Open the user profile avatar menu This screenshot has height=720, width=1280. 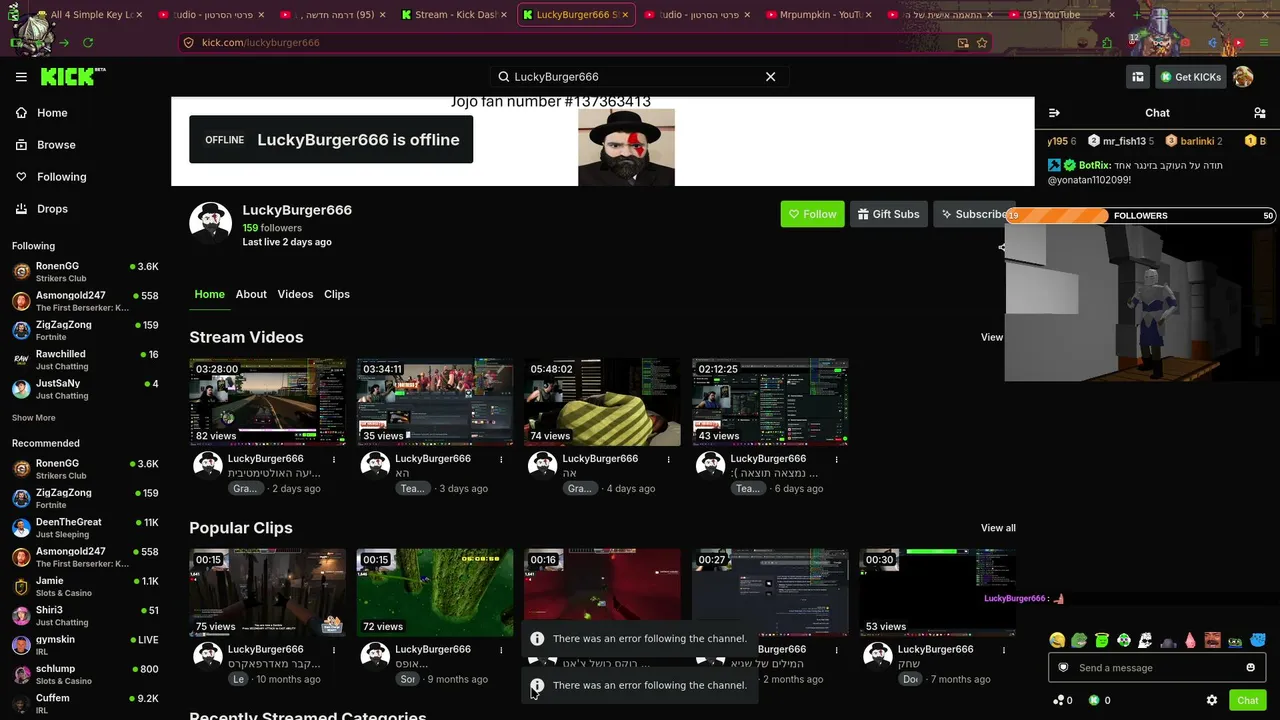[x=1243, y=77]
